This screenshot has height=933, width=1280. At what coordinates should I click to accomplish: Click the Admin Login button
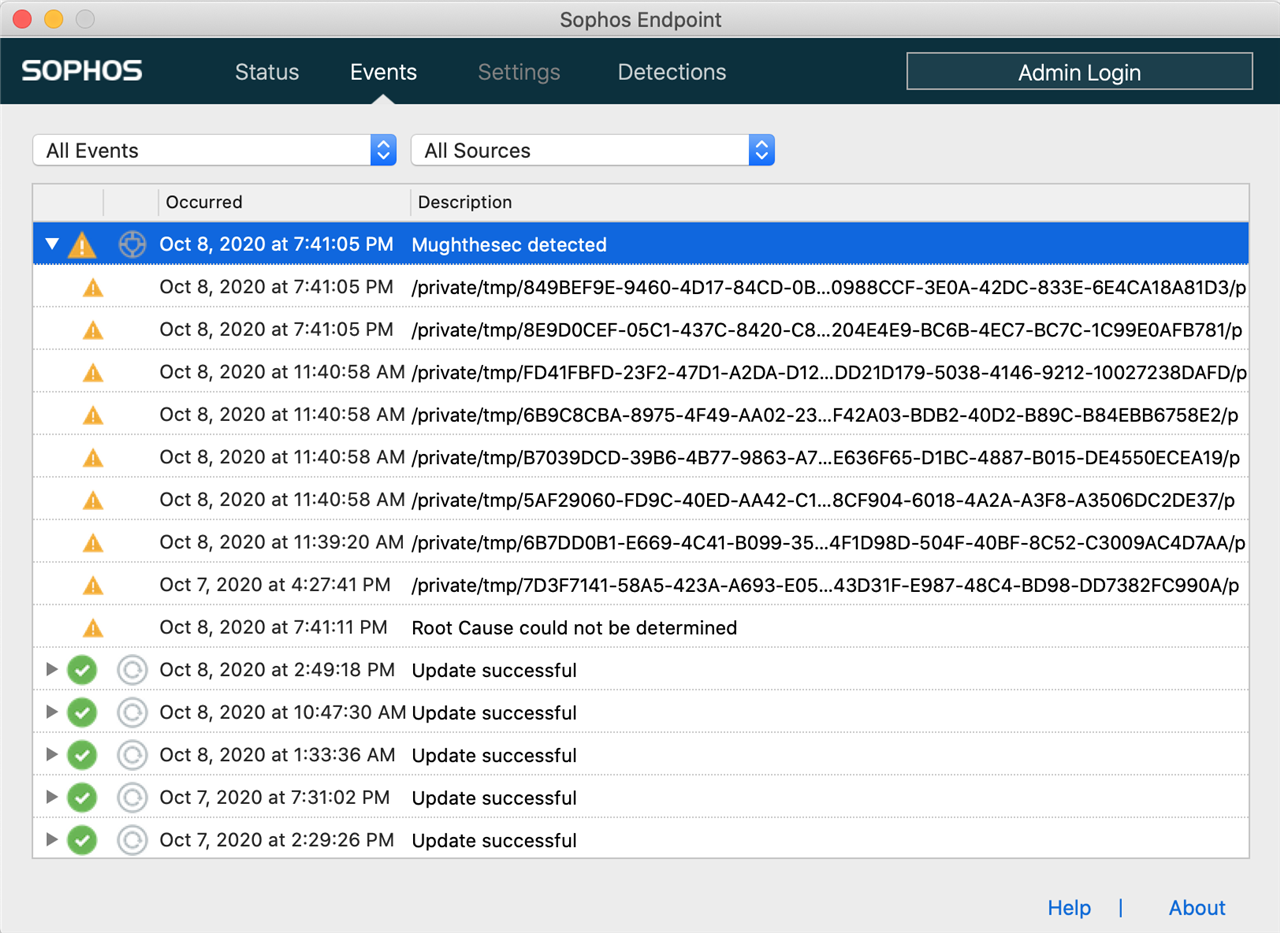click(x=1079, y=72)
